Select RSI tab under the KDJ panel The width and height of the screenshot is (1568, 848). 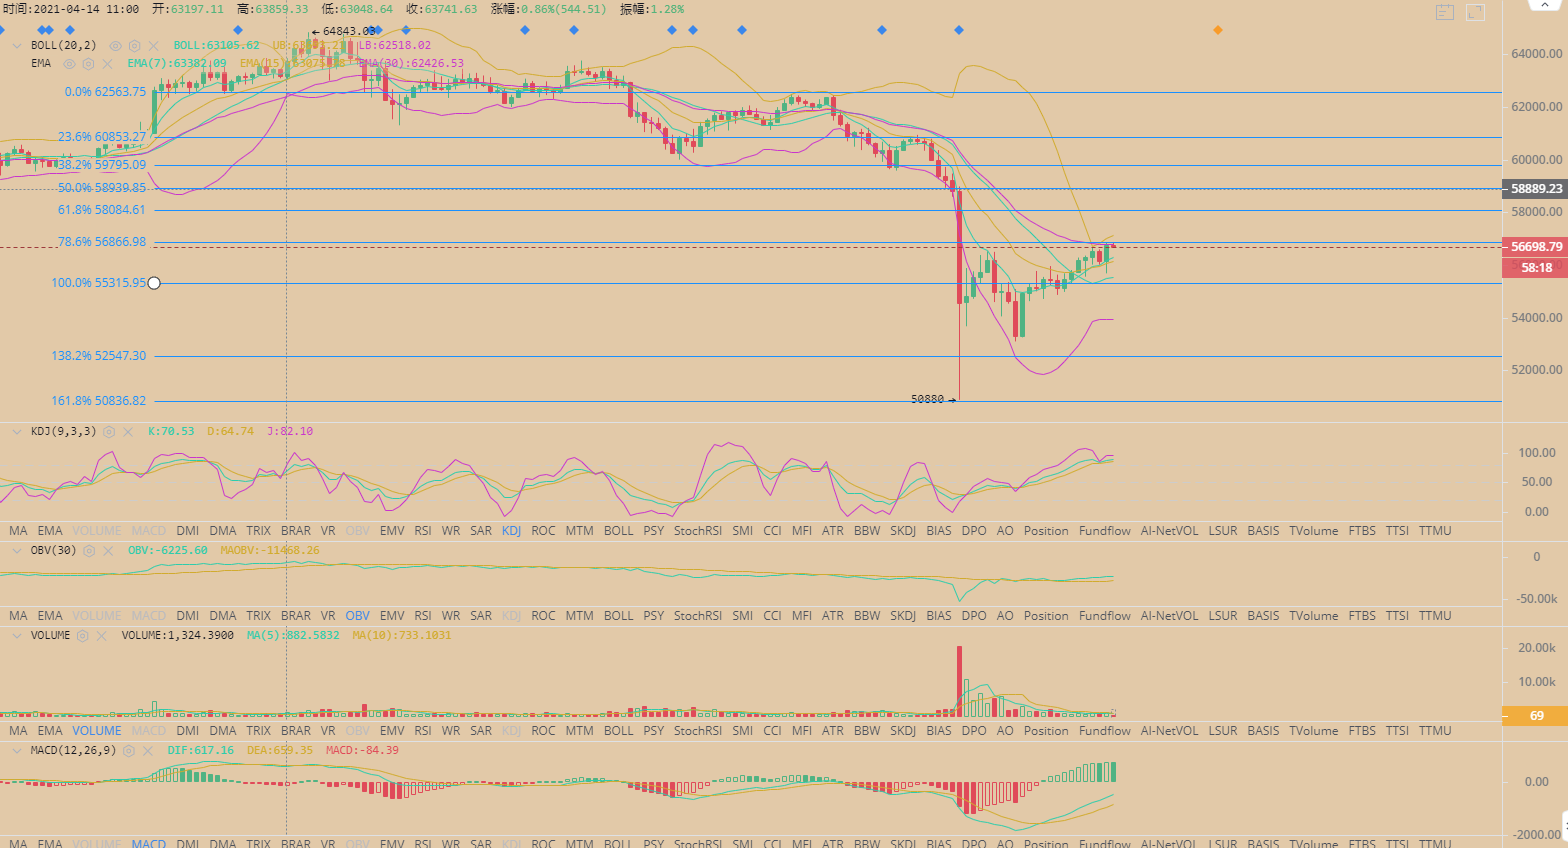tap(423, 531)
